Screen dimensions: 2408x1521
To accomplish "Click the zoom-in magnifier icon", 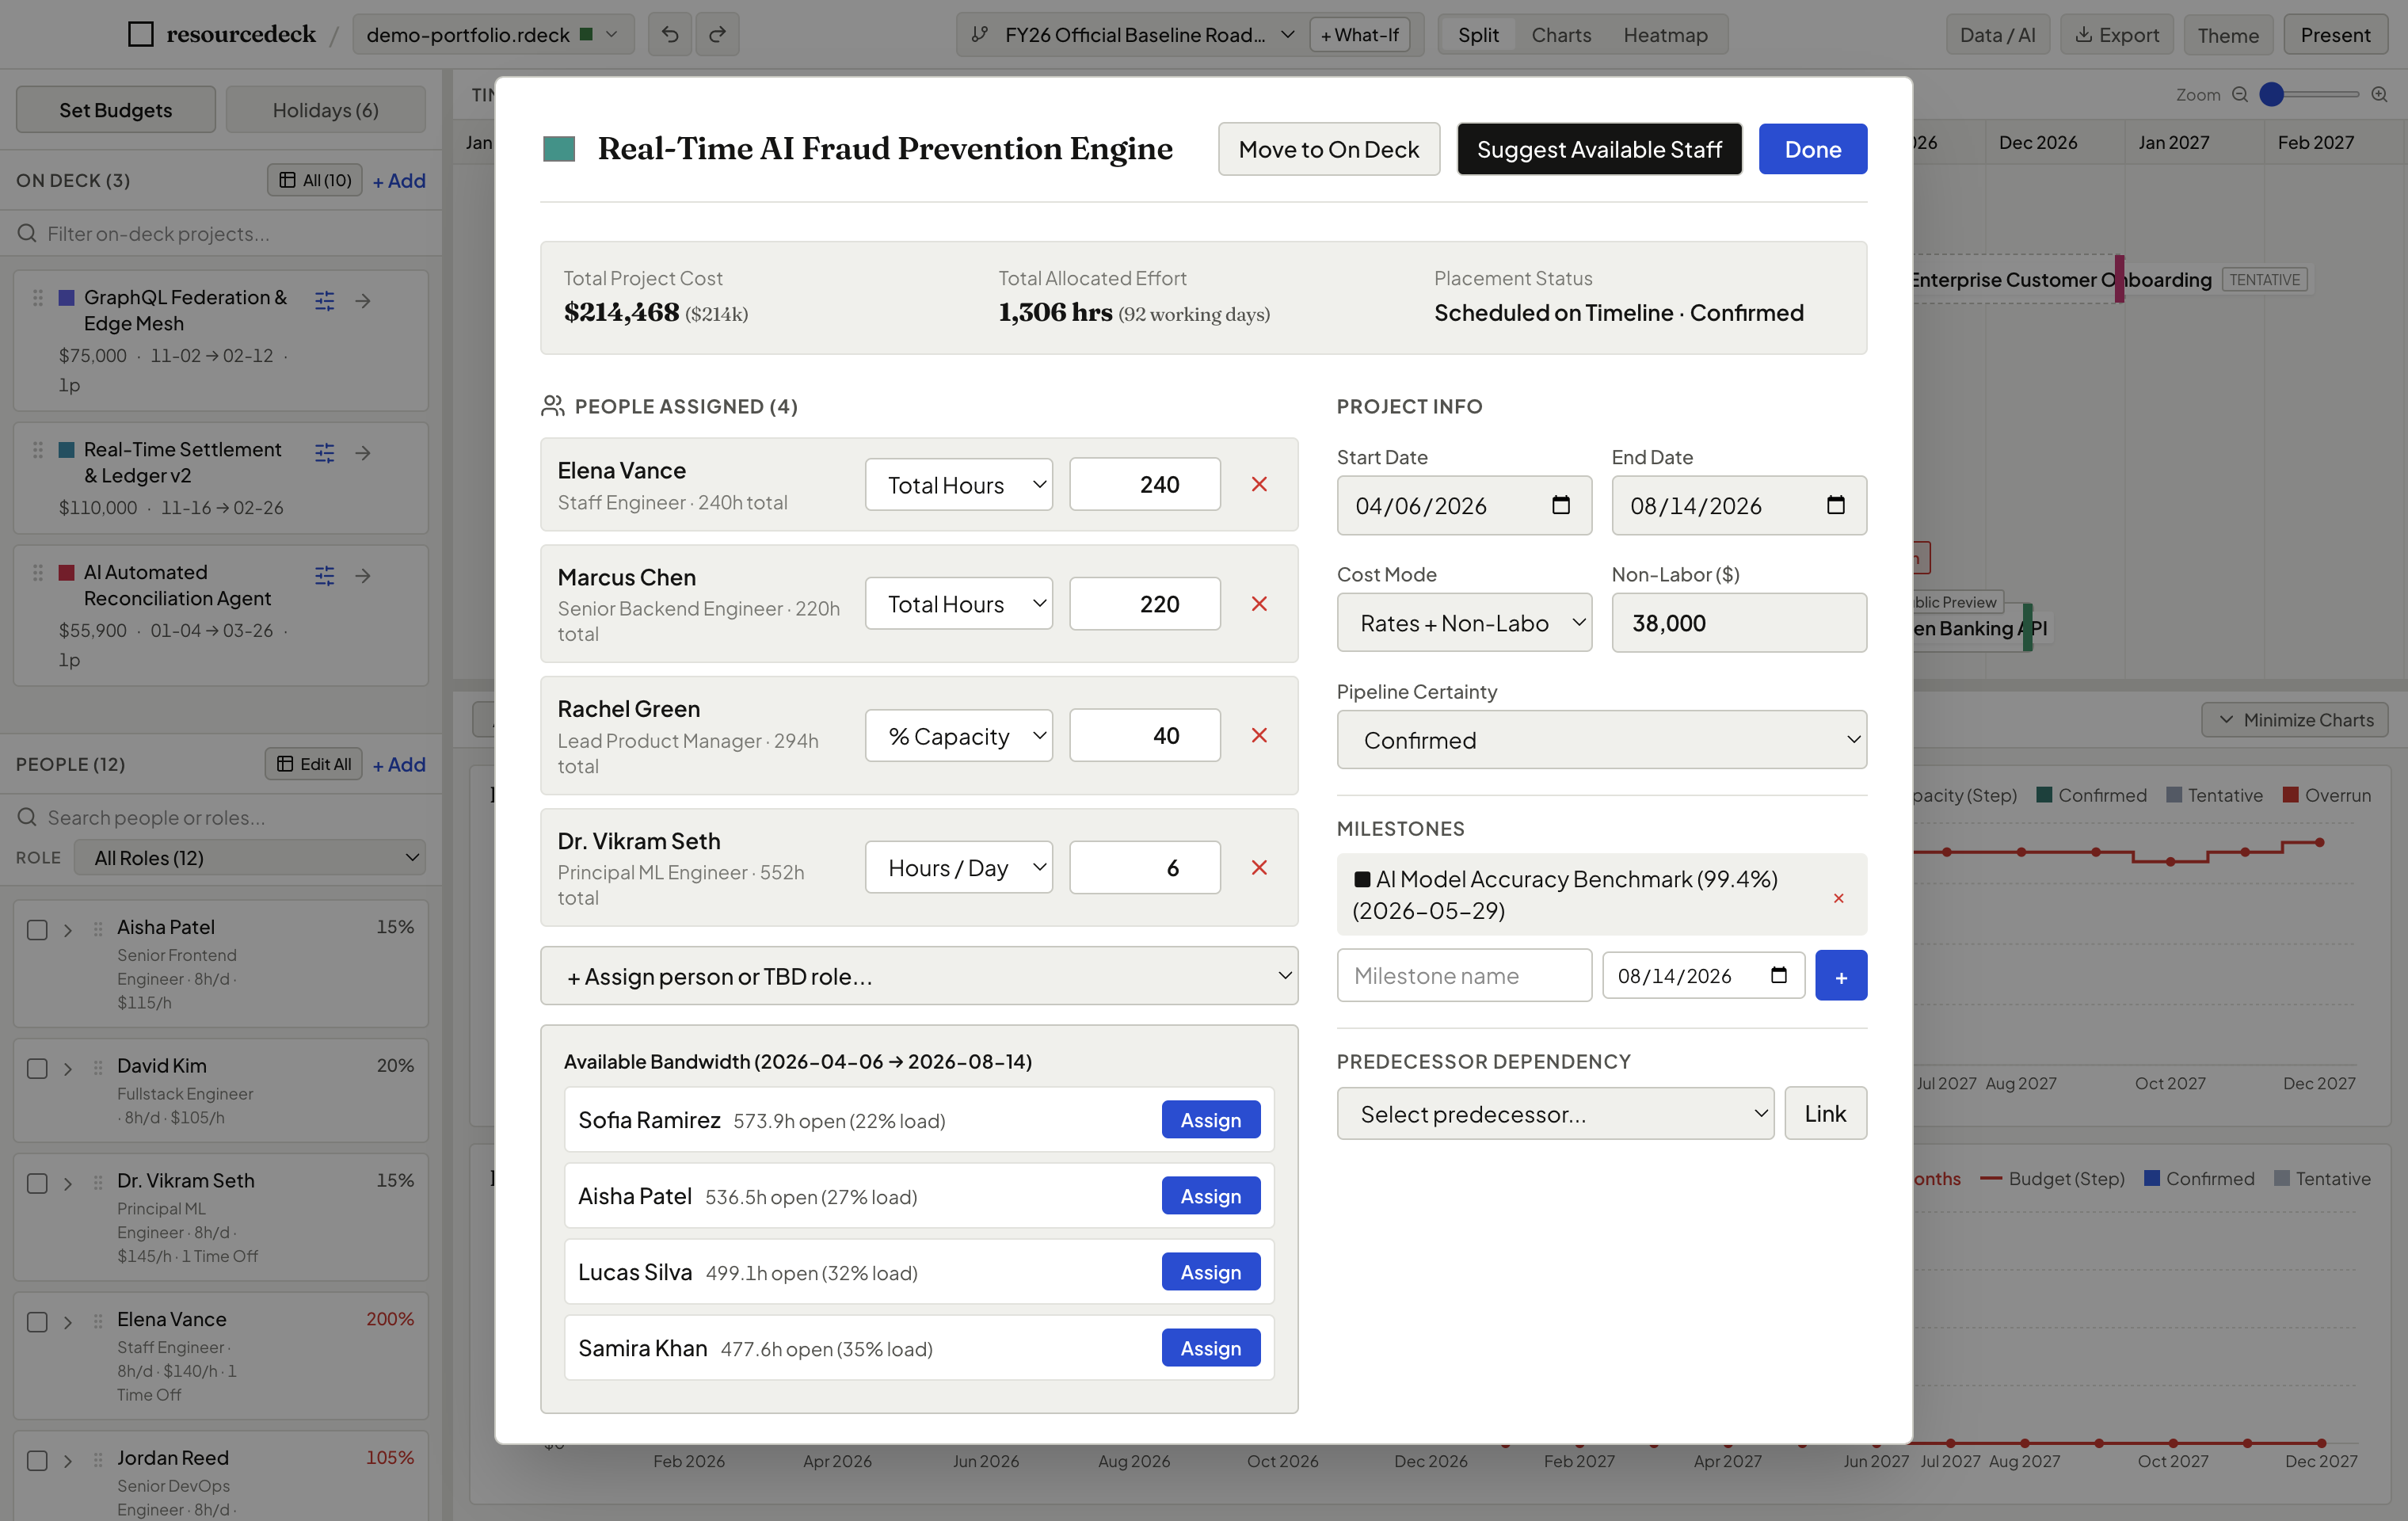I will pos(2379,94).
